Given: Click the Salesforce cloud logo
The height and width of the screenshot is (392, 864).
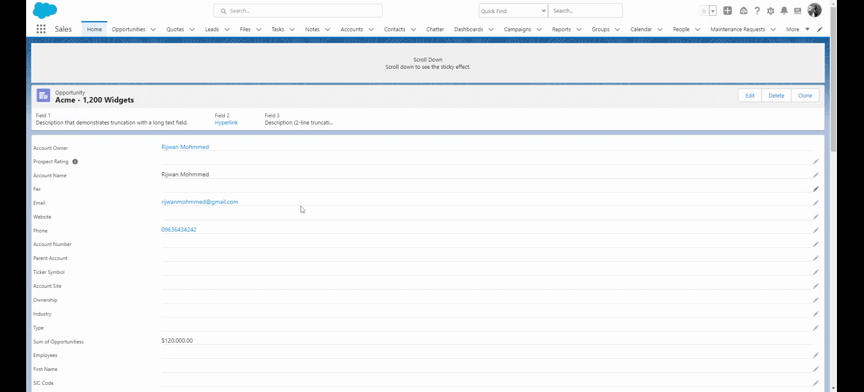Looking at the screenshot, I should click(x=45, y=10).
